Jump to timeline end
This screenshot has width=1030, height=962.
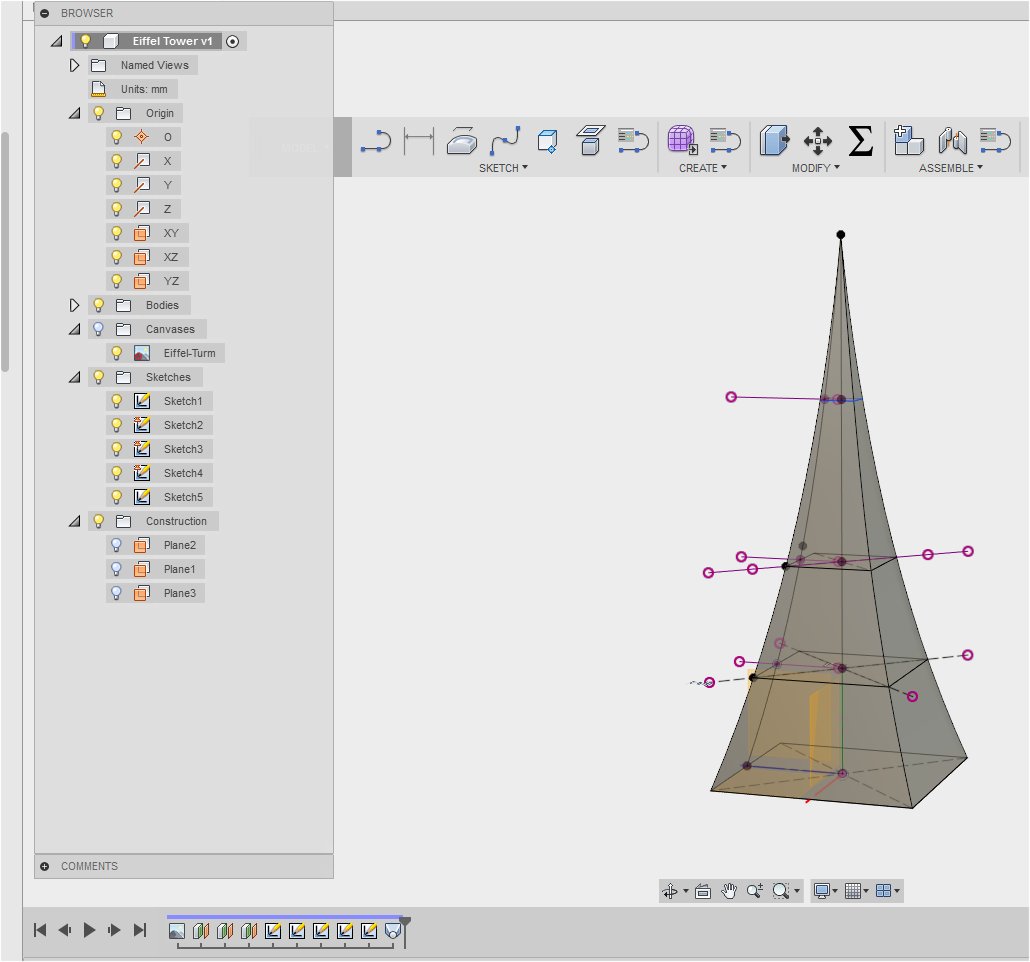[x=140, y=930]
